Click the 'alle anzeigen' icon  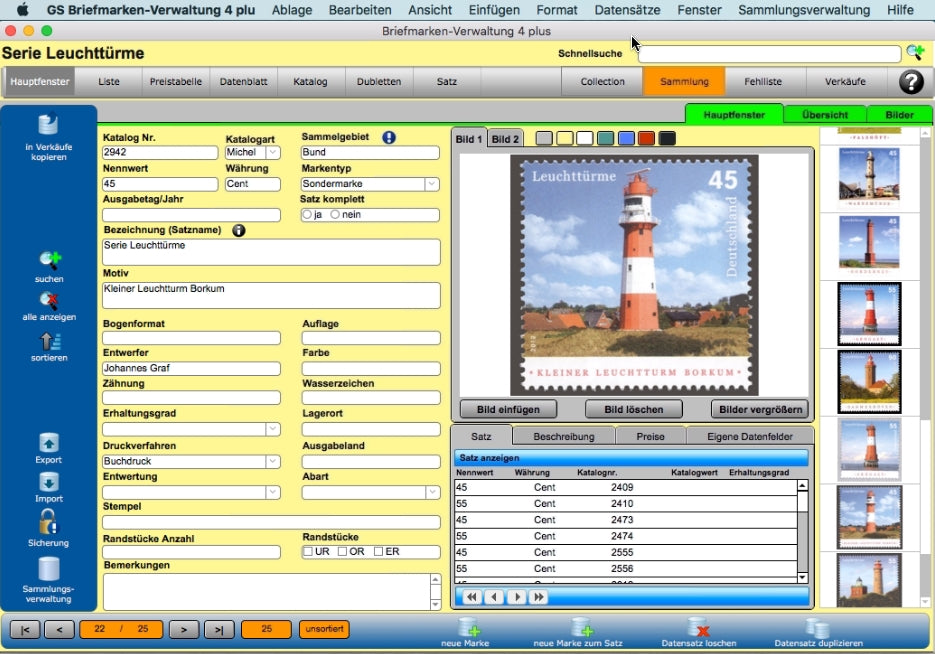(49, 299)
